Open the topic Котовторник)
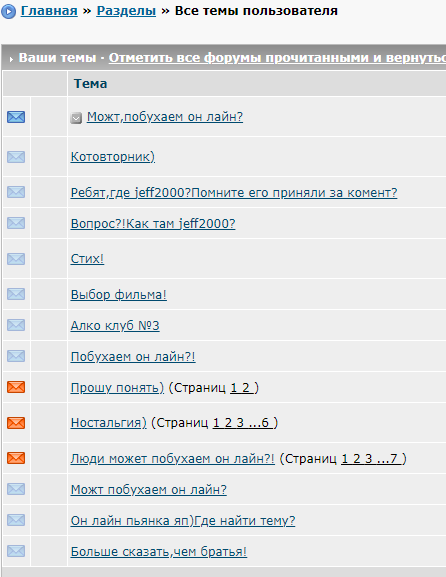 click(x=113, y=157)
